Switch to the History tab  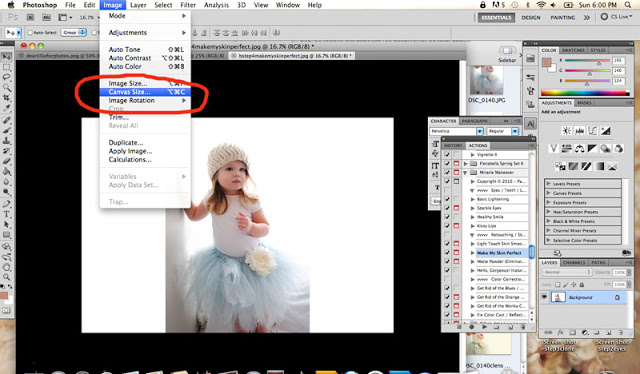453,145
